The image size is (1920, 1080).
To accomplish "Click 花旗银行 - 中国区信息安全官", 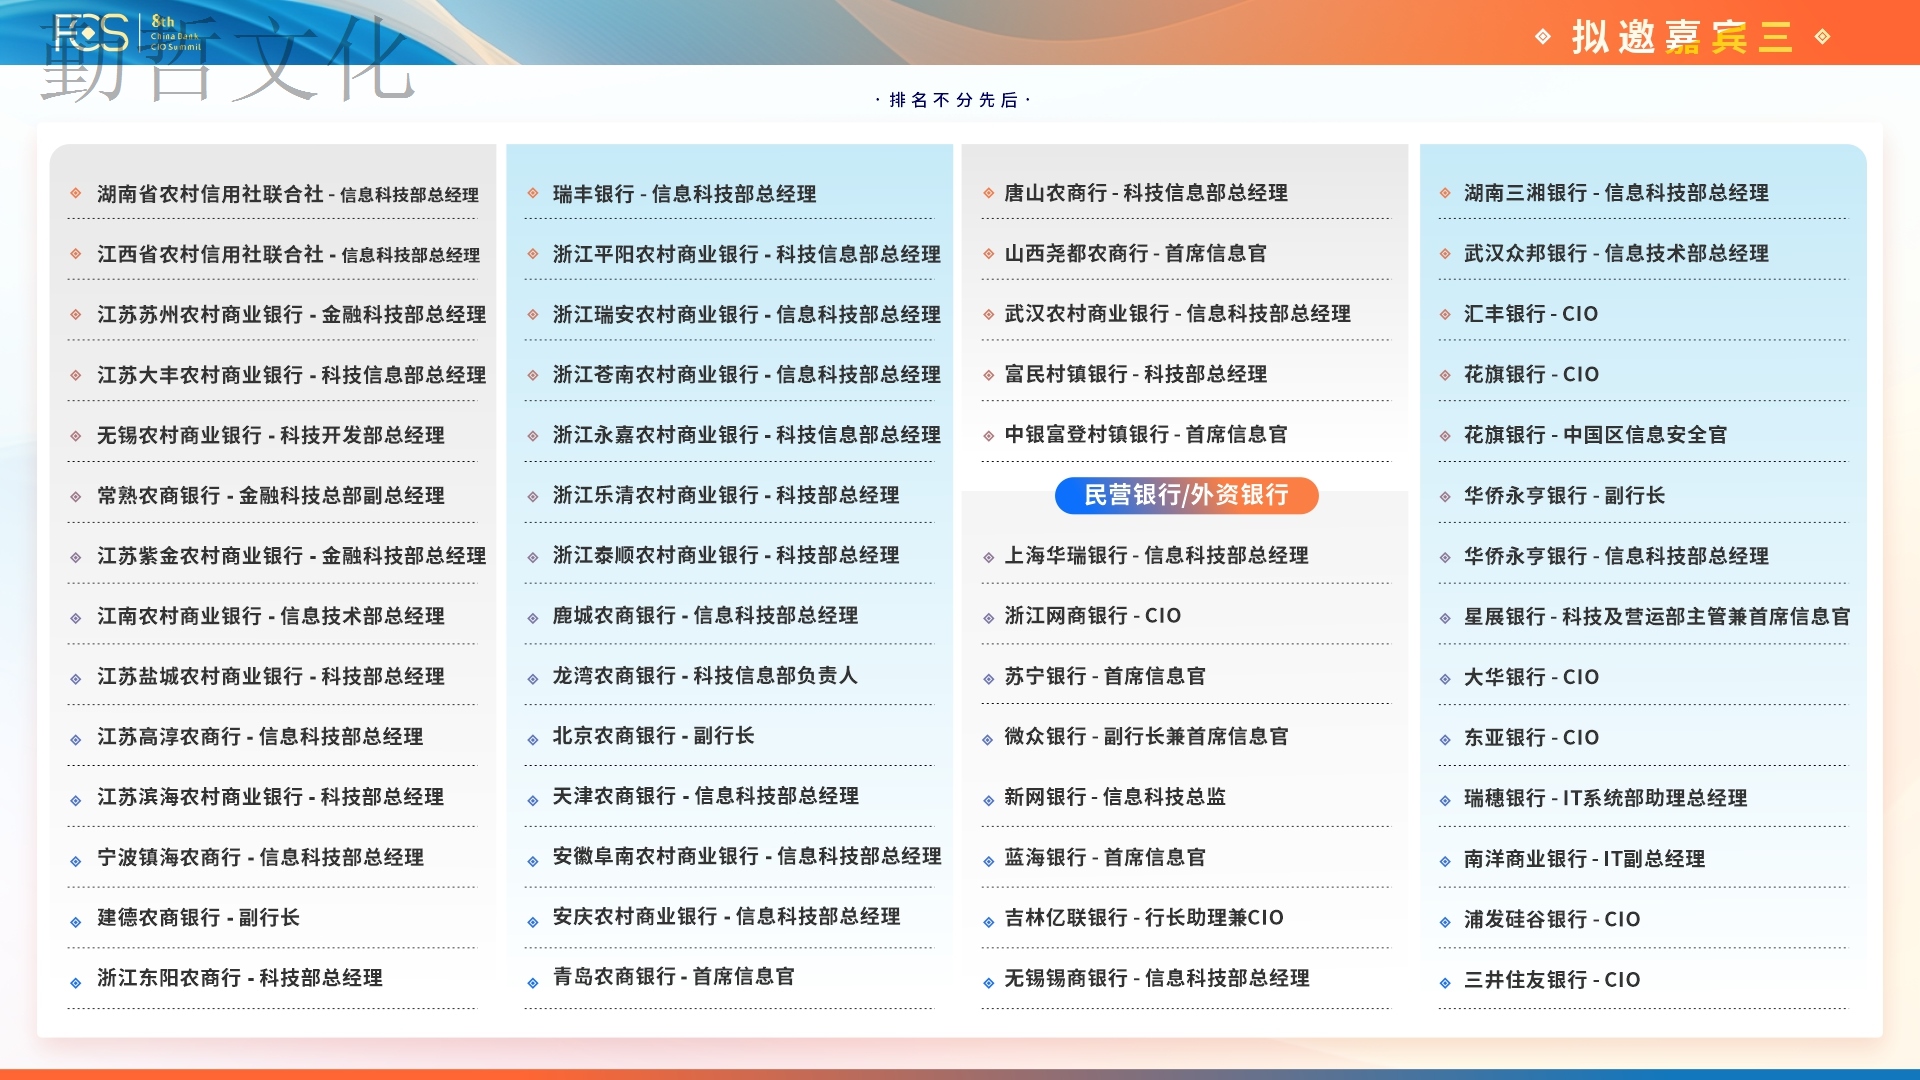I will [1596, 434].
